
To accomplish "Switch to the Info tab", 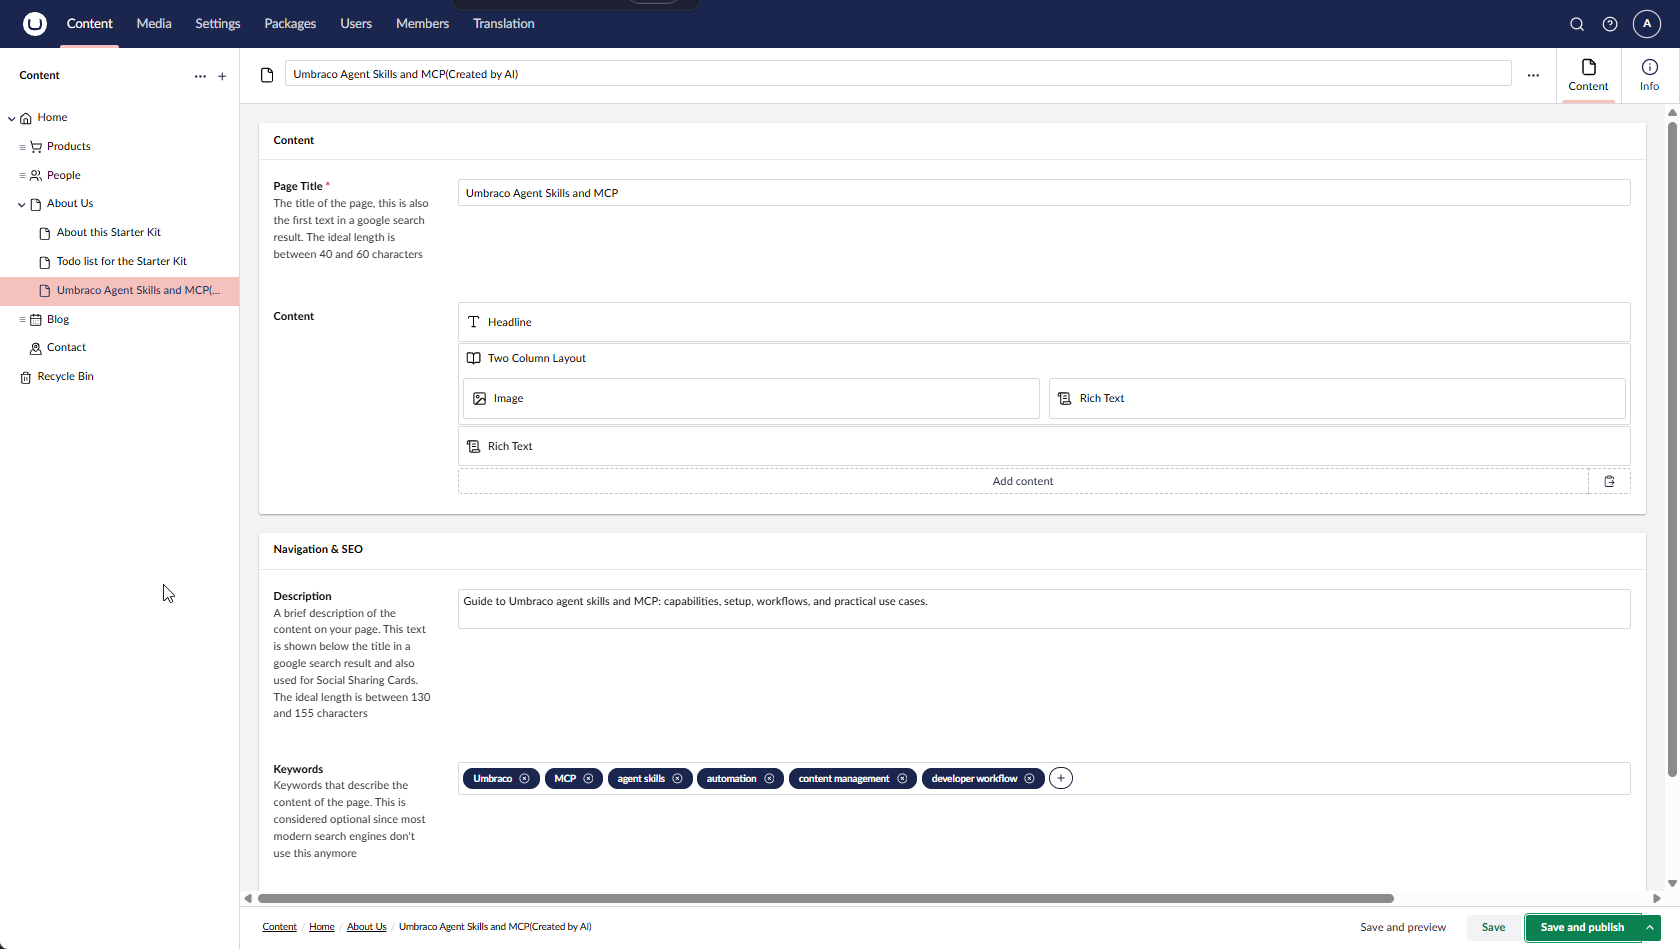I will pyautogui.click(x=1649, y=75).
